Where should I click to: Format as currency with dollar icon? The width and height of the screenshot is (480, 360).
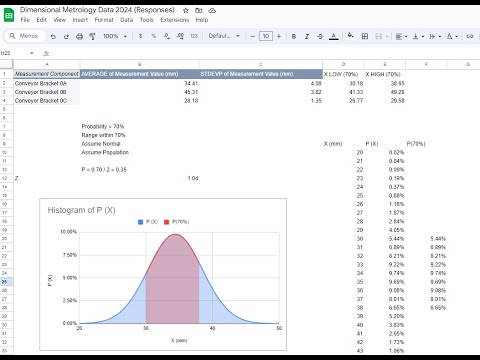point(141,36)
